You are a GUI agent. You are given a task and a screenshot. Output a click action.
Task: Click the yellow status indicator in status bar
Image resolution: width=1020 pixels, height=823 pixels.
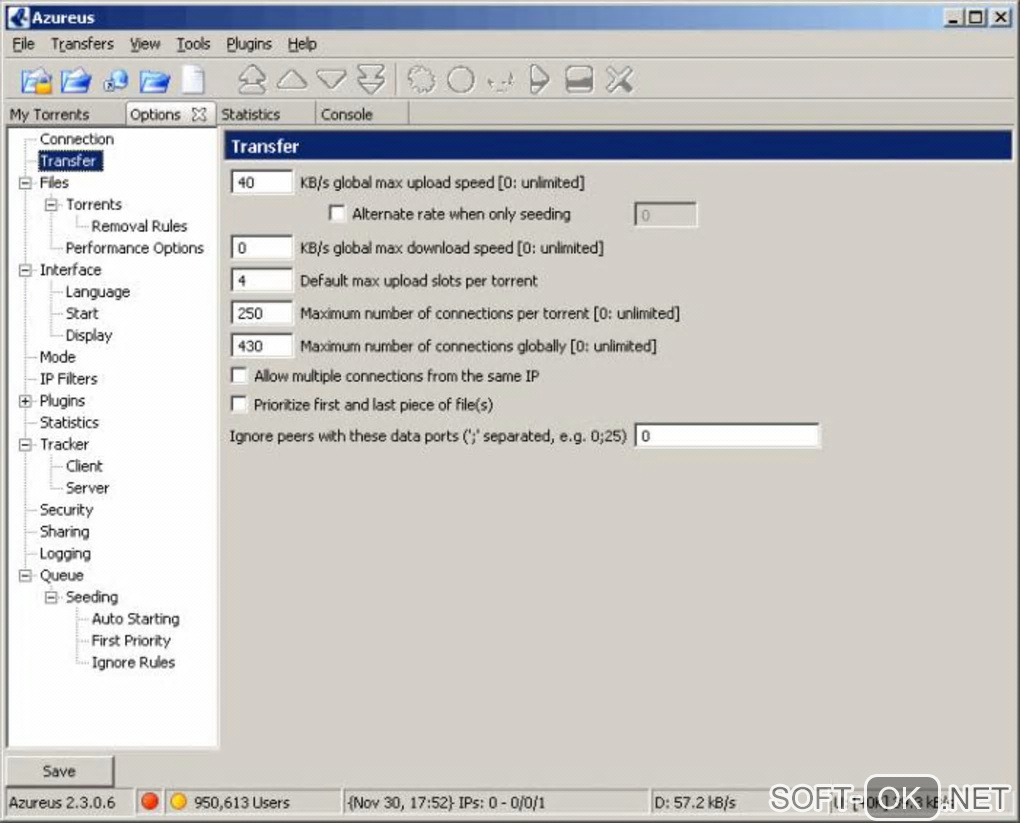[x=178, y=802]
